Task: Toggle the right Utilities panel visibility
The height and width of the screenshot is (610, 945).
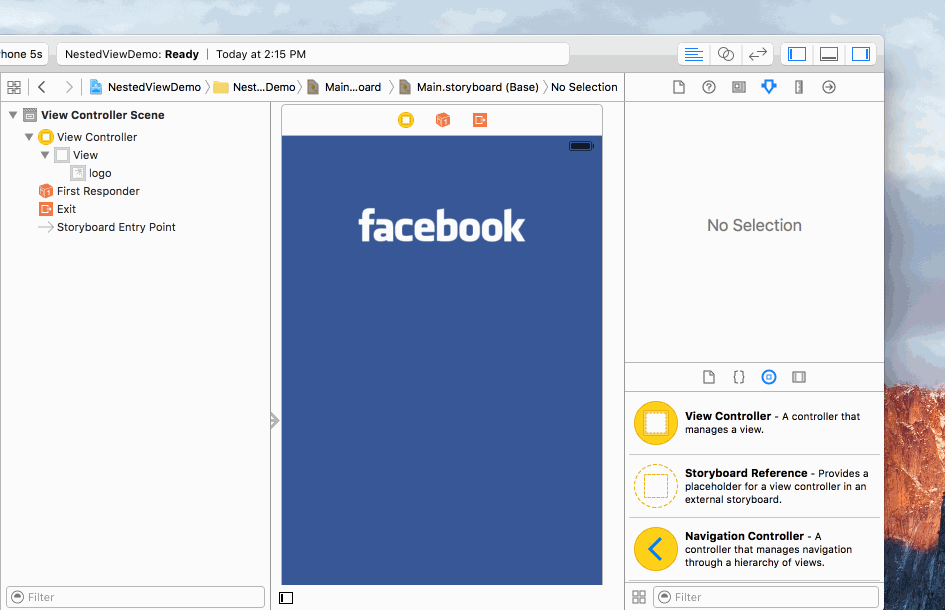Action: [861, 53]
